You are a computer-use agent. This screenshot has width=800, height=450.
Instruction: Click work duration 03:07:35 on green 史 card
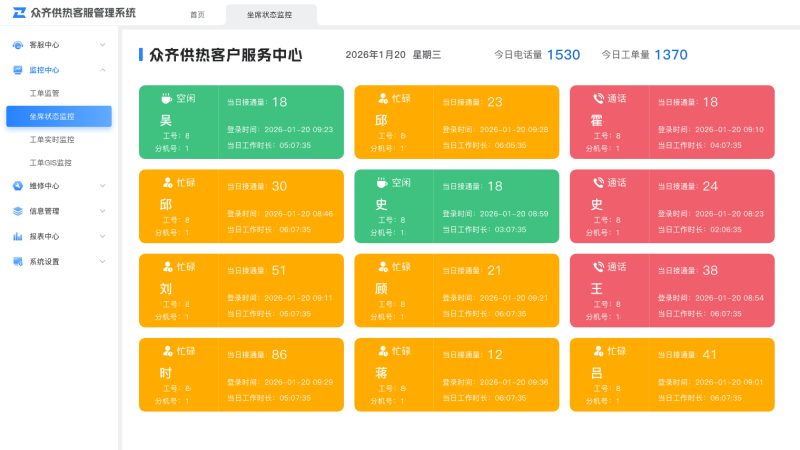click(510, 230)
